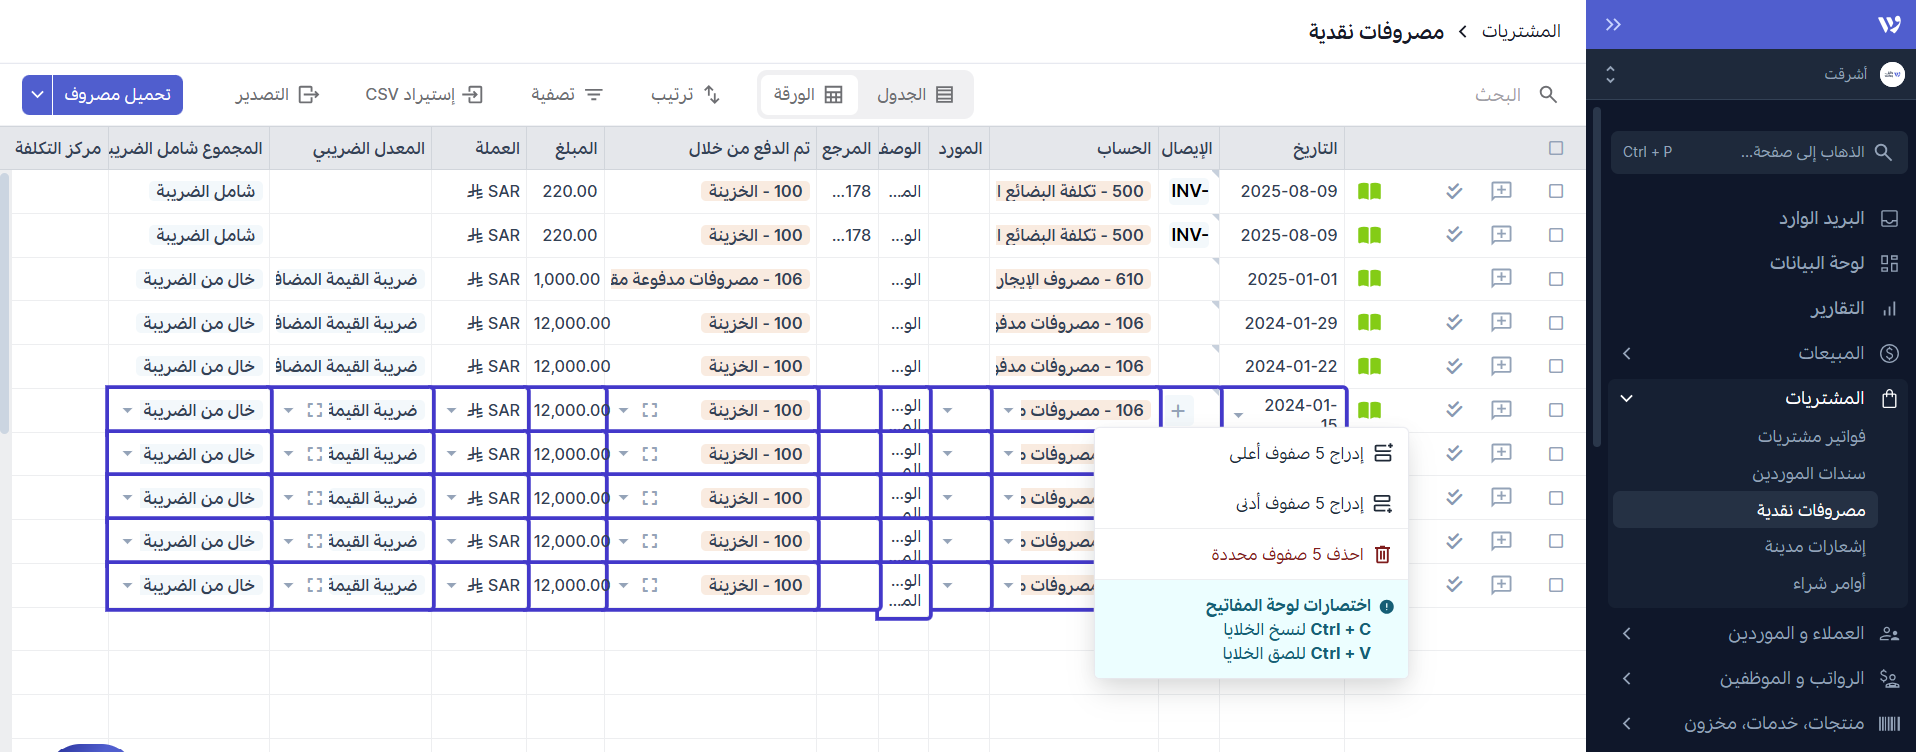1916x752 pixels.
Task: Collapse the sidebar with double-chevron icon
Action: tap(1613, 25)
